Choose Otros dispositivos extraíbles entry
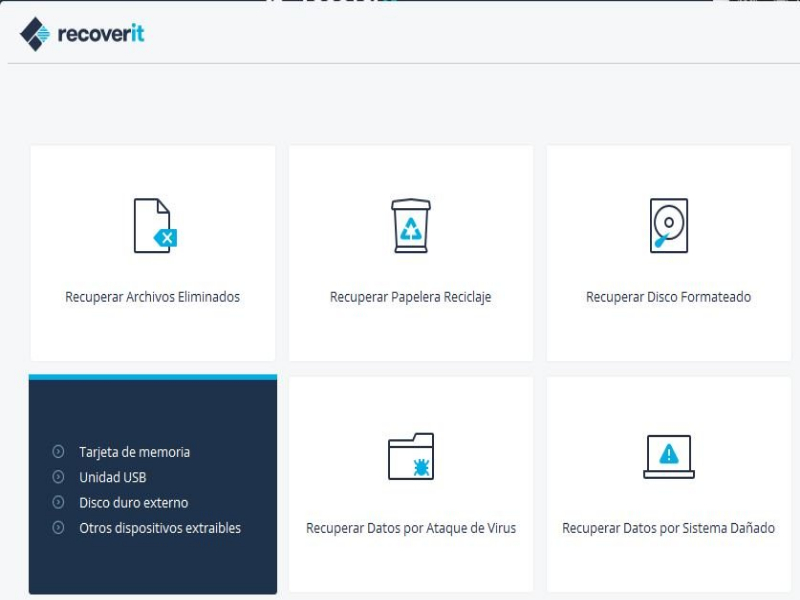 [160, 528]
